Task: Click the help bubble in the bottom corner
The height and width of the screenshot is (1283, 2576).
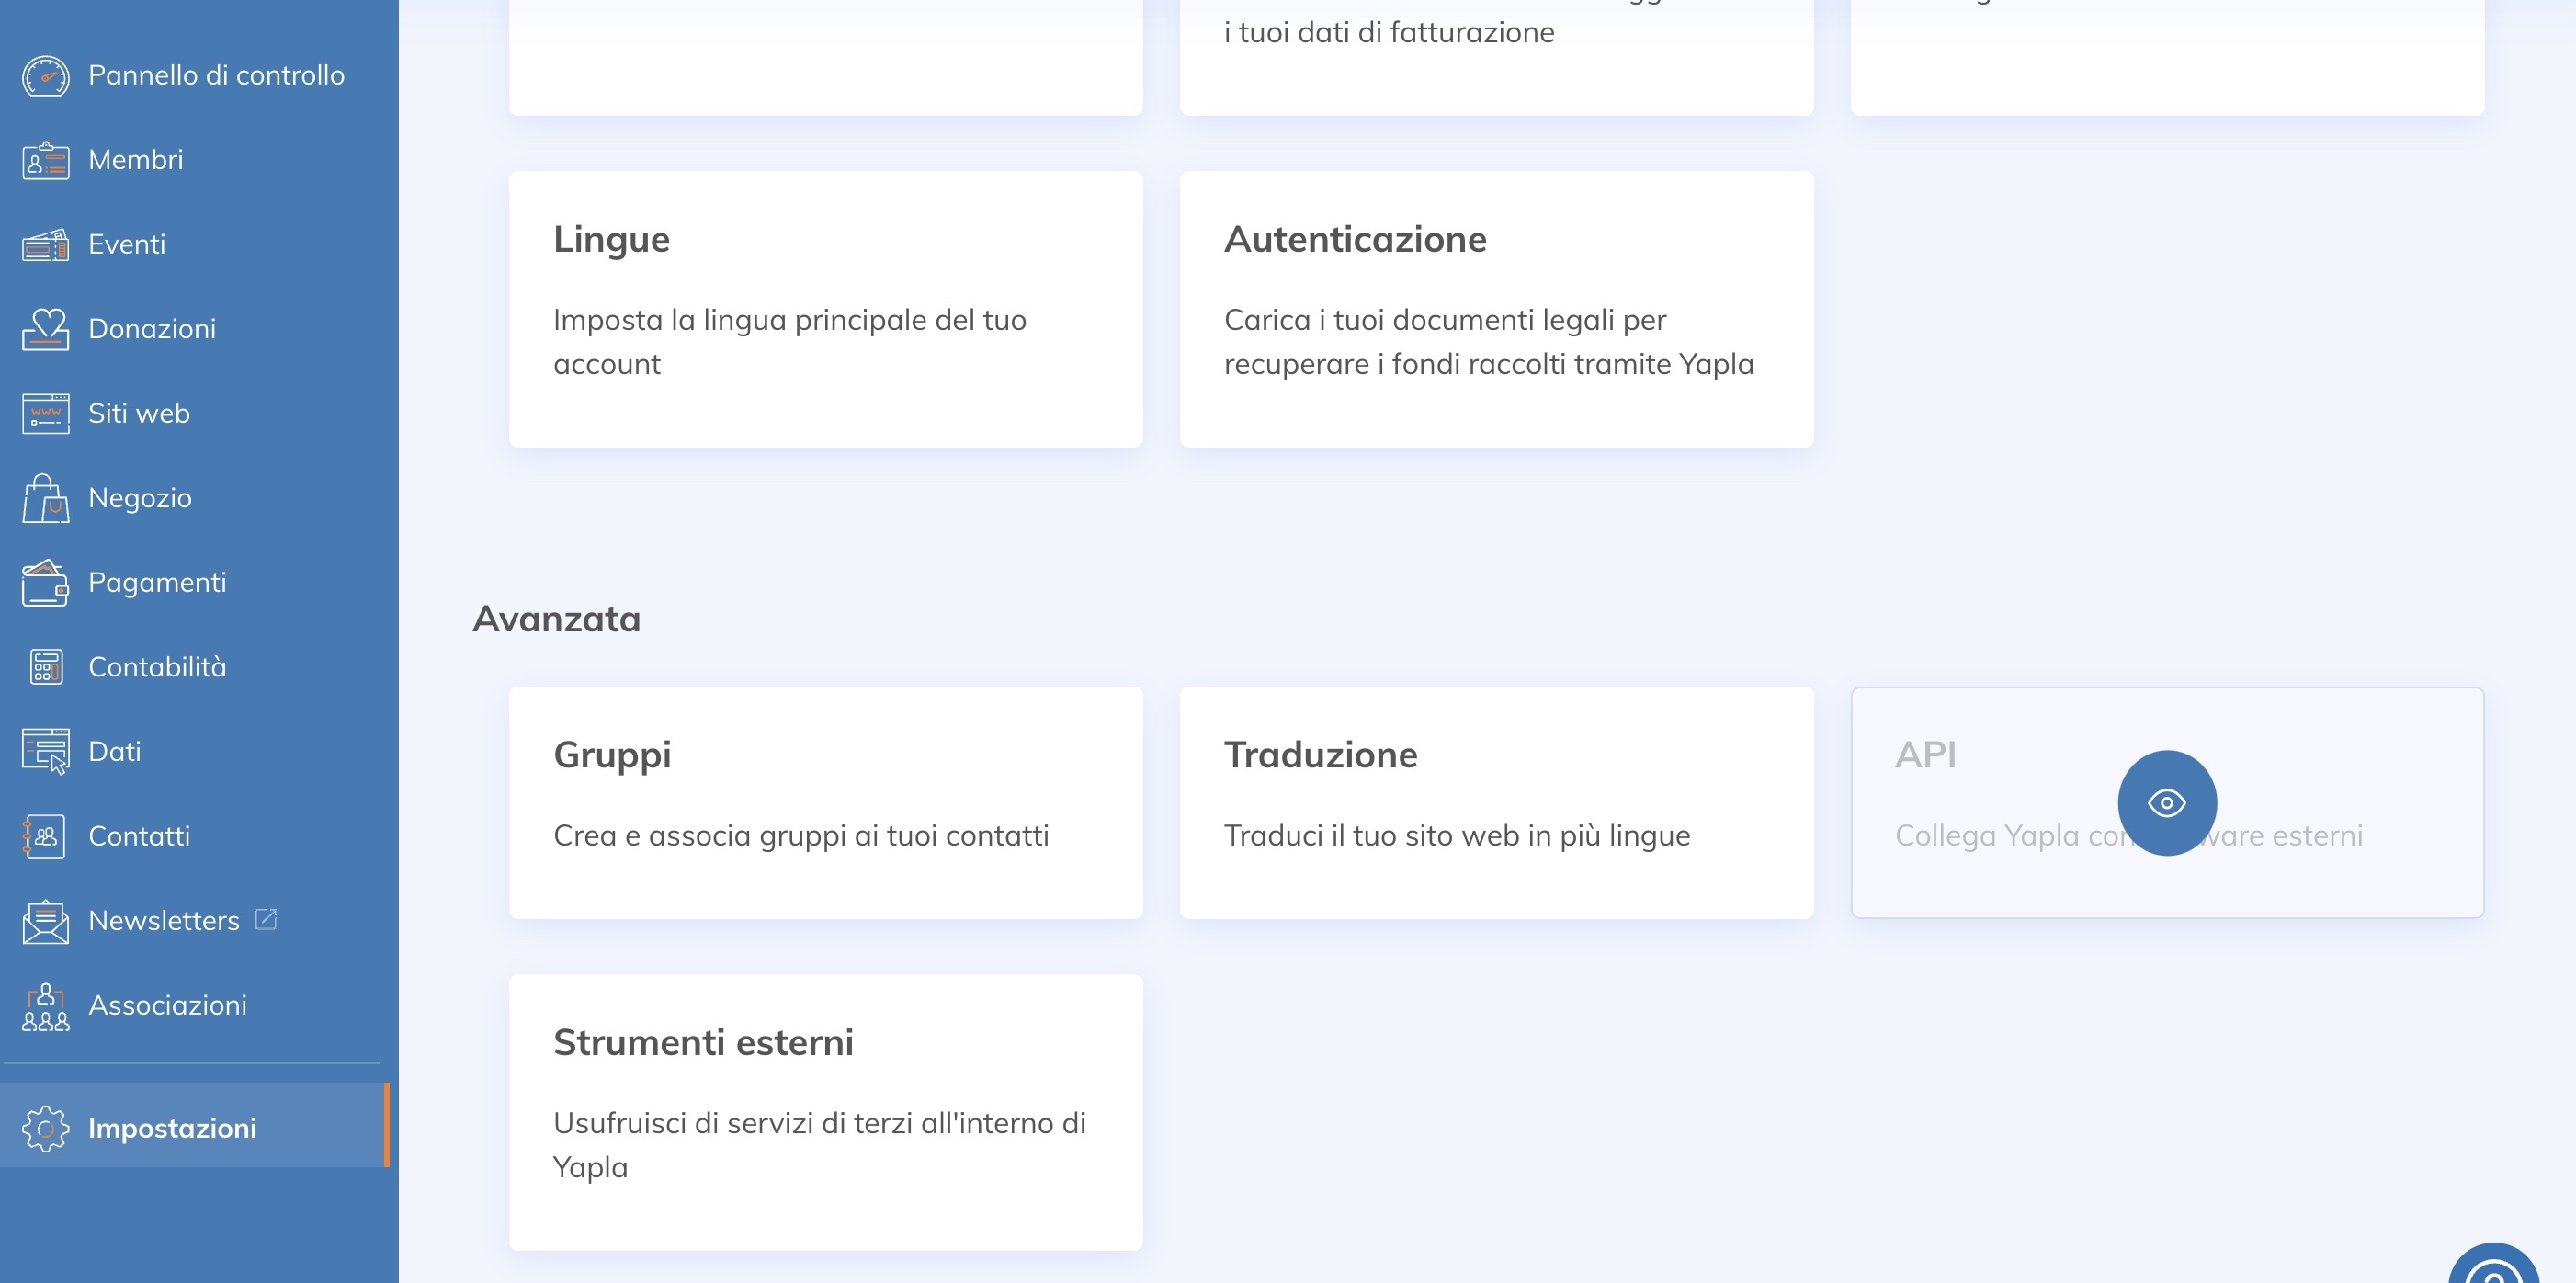Action: (x=2495, y=1272)
